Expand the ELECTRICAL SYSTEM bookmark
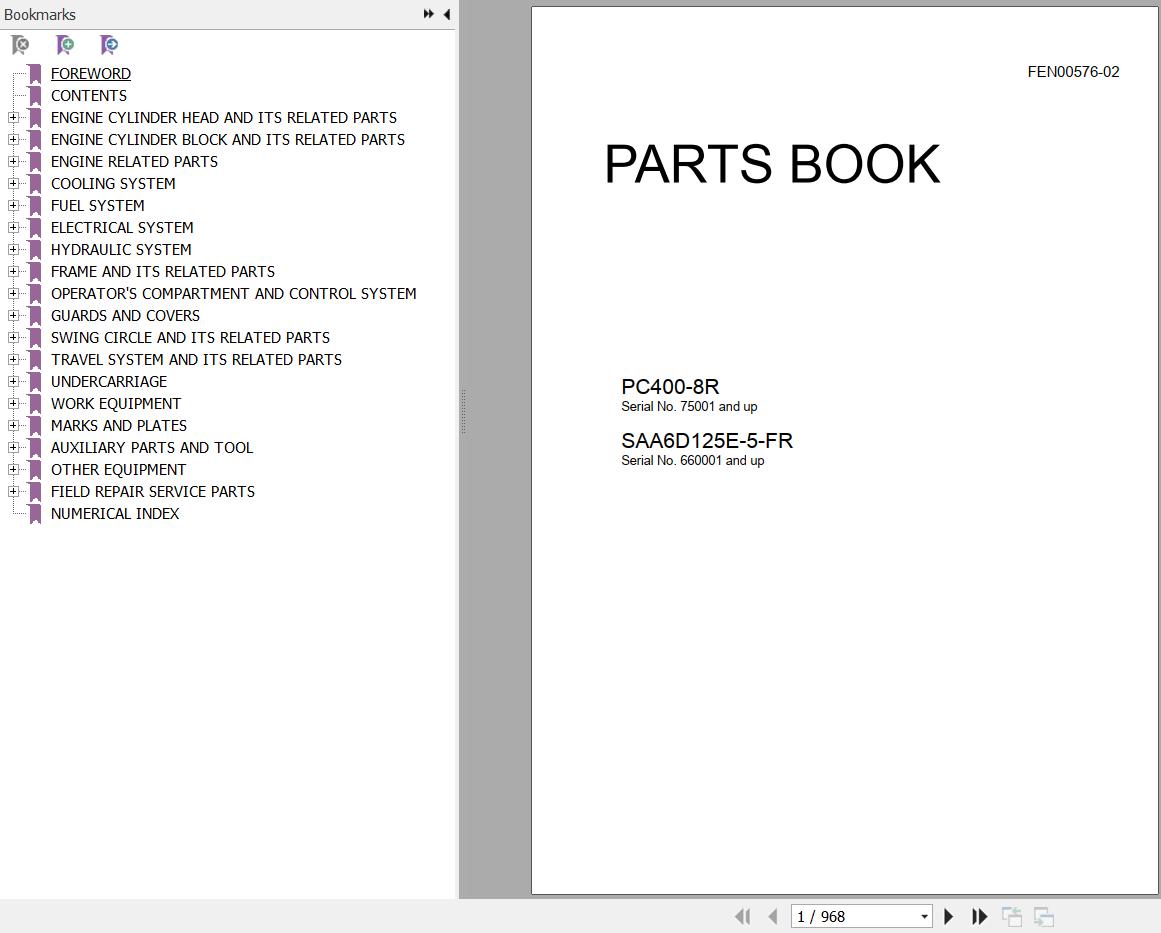 [x=13, y=228]
